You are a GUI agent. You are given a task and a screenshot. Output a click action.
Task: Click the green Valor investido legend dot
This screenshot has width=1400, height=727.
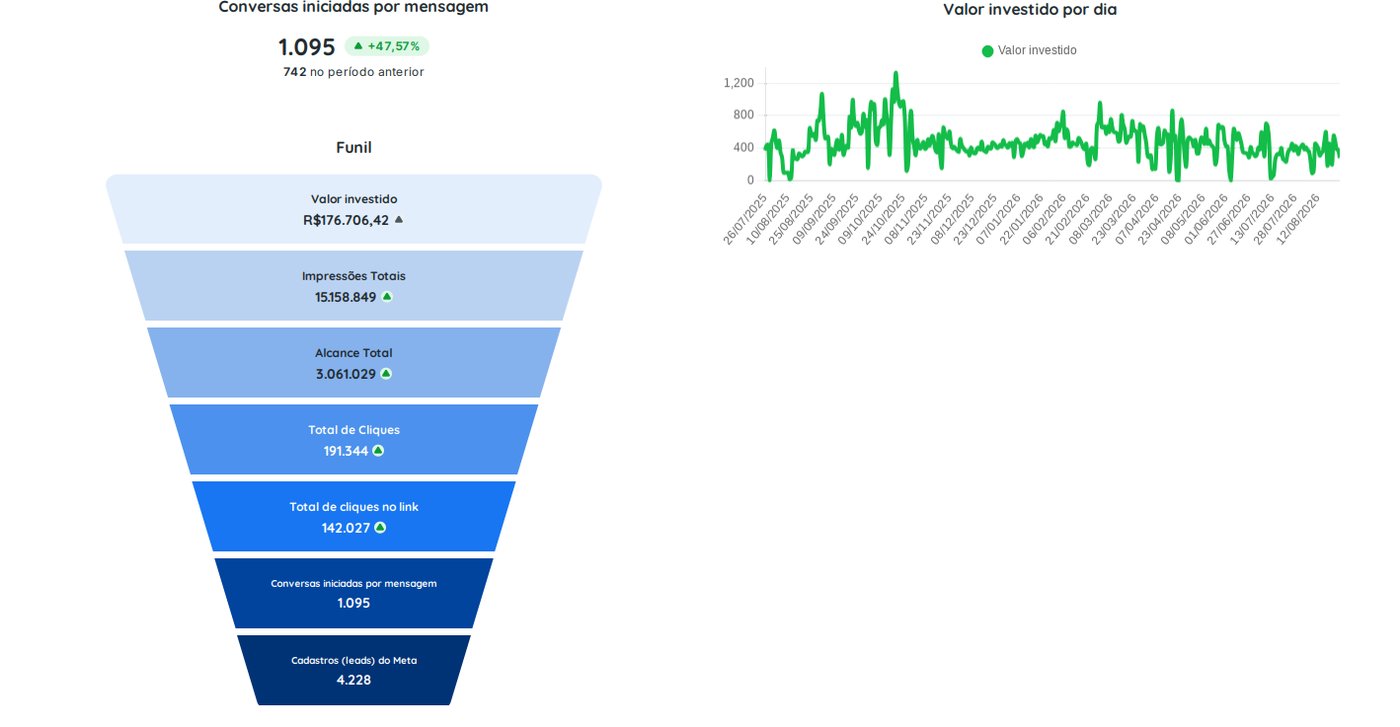point(988,51)
